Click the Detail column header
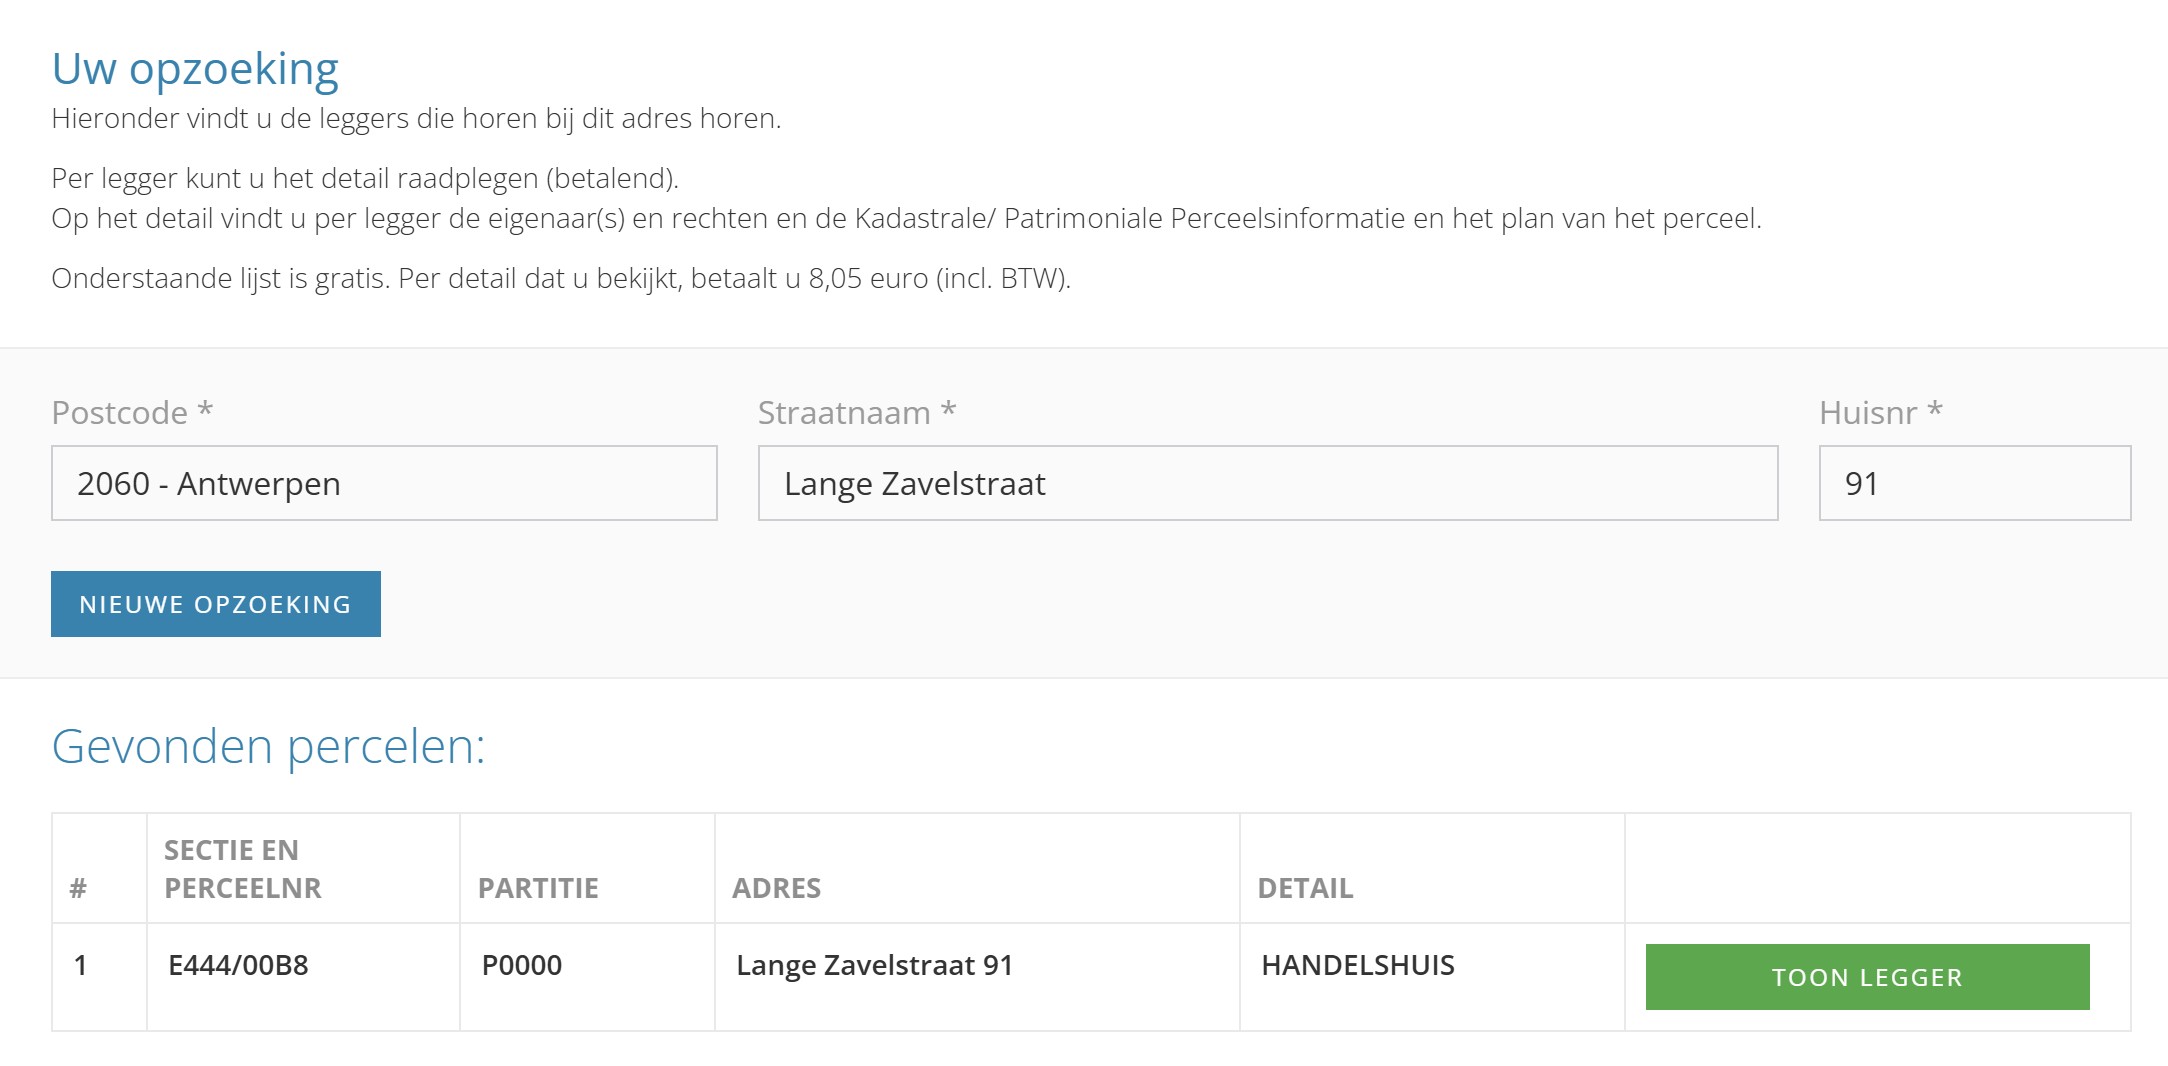 [1305, 887]
